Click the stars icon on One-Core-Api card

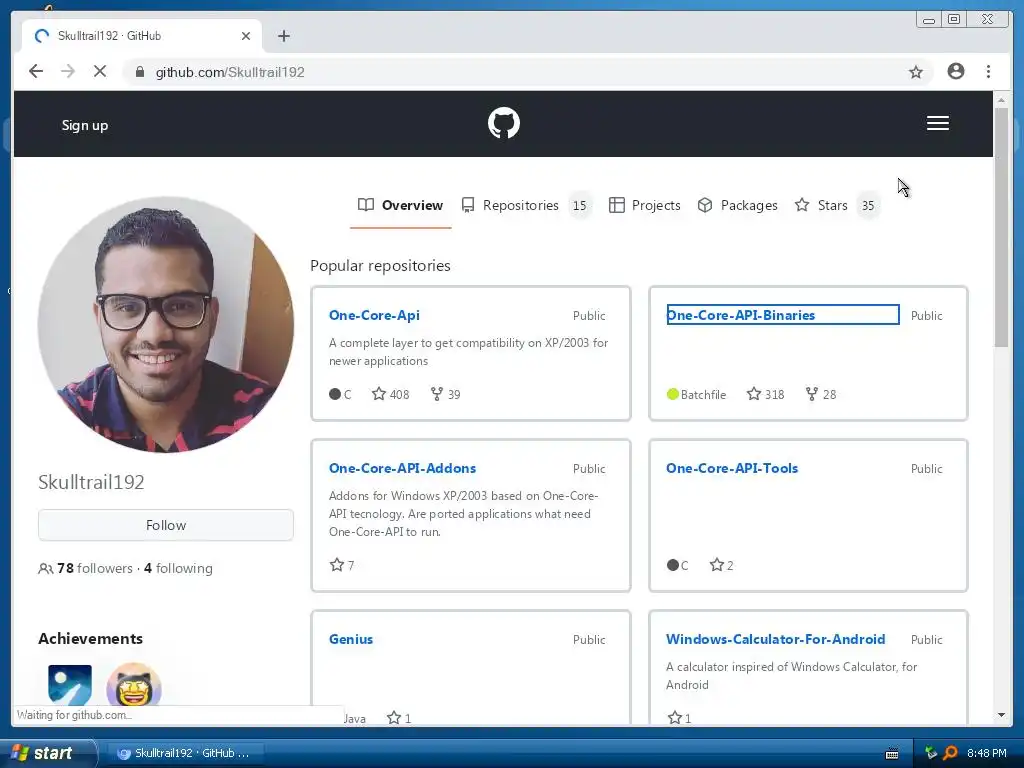pyautogui.click(x=379, y=394)
